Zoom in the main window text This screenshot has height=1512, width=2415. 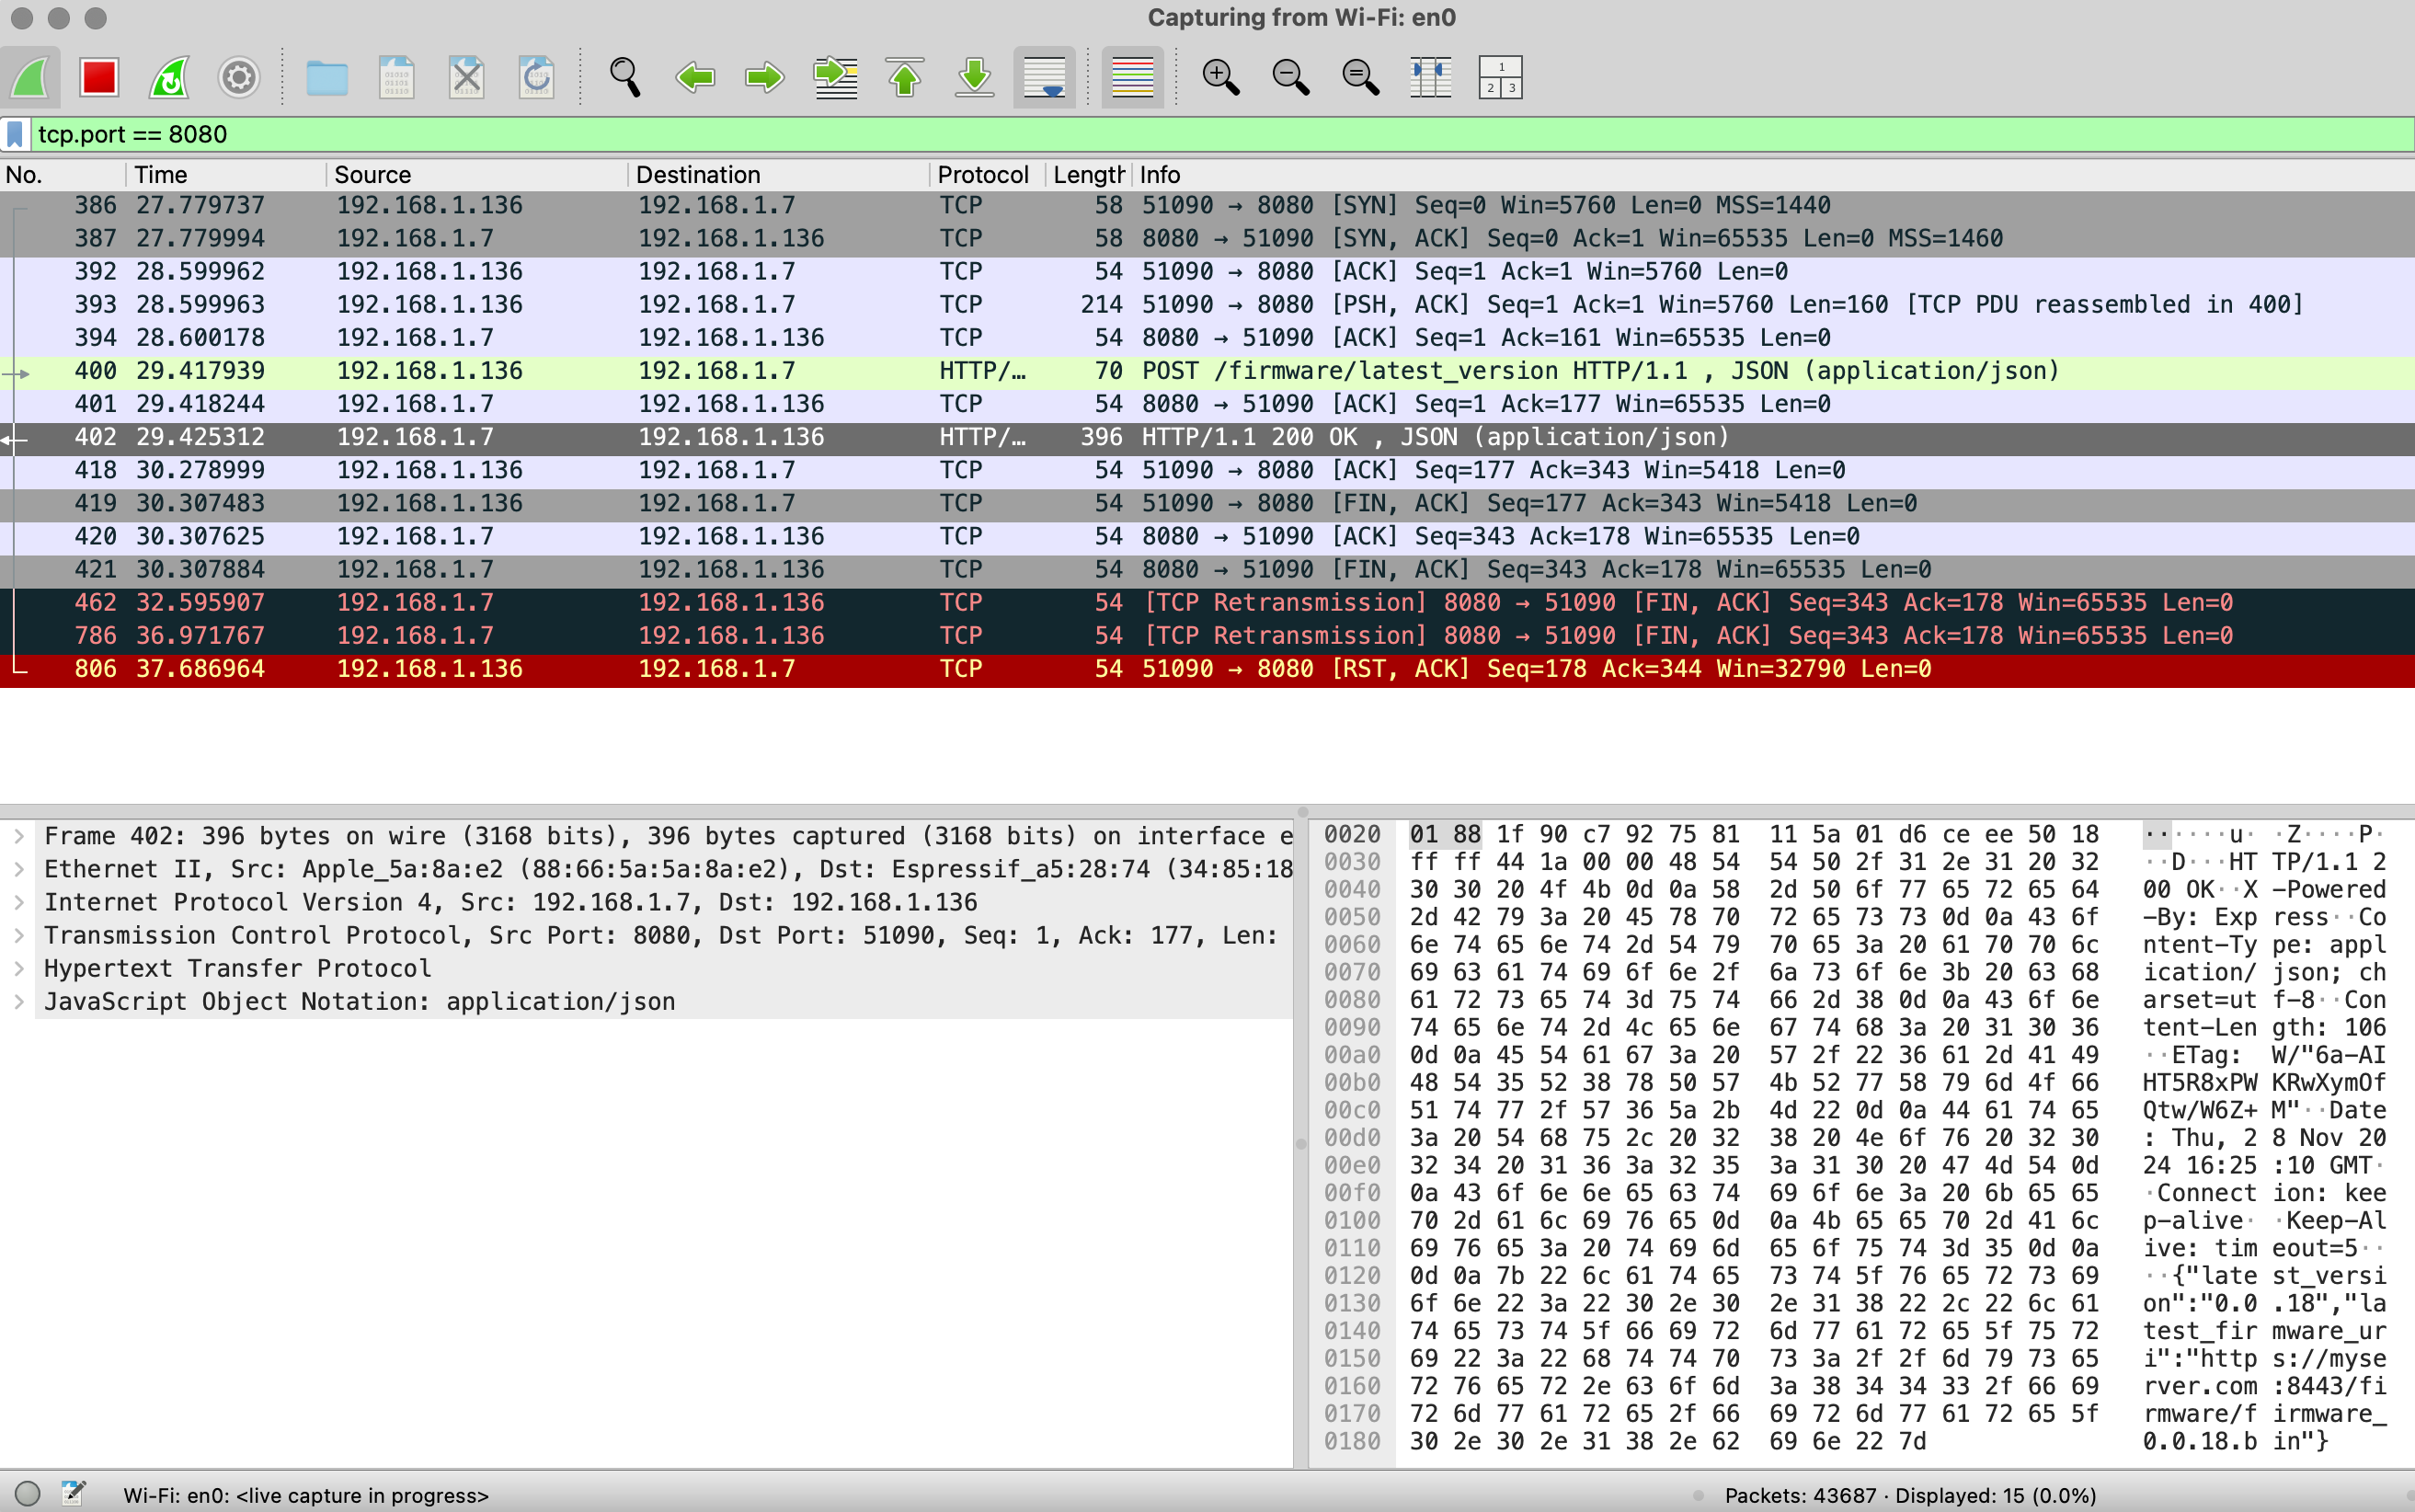point(1220,77)
